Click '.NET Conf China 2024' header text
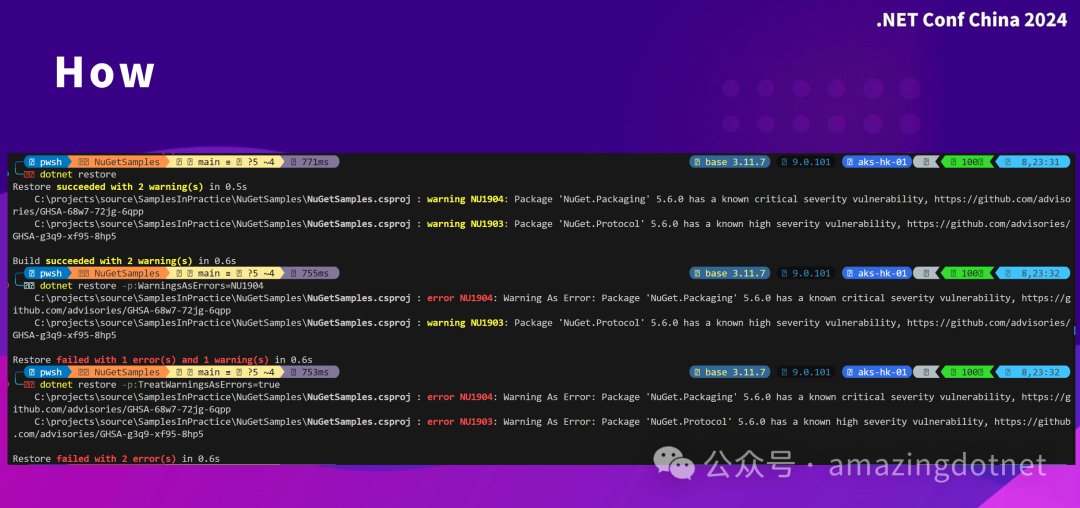 (x=971, y=21)
